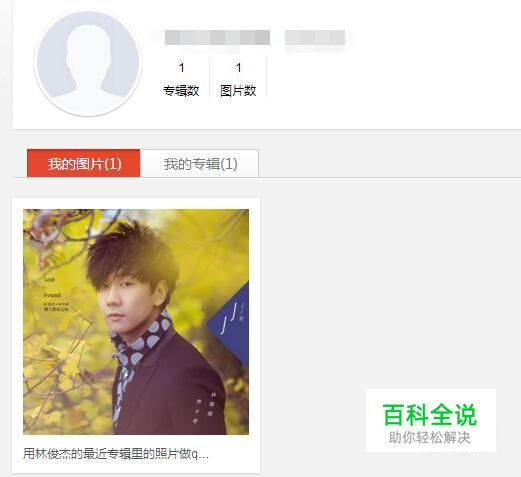Select the number above 图片数
521x477 pixels.
[238, 68]
